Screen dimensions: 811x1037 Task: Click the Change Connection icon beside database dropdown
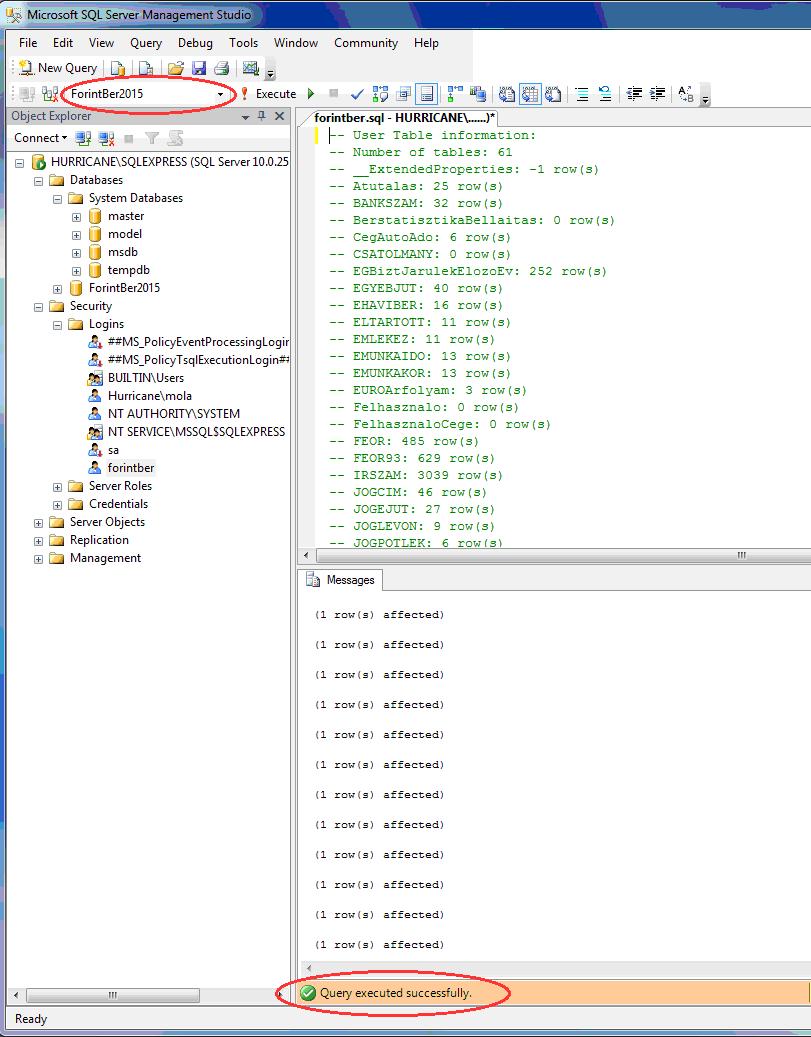[x=50, y=94]
